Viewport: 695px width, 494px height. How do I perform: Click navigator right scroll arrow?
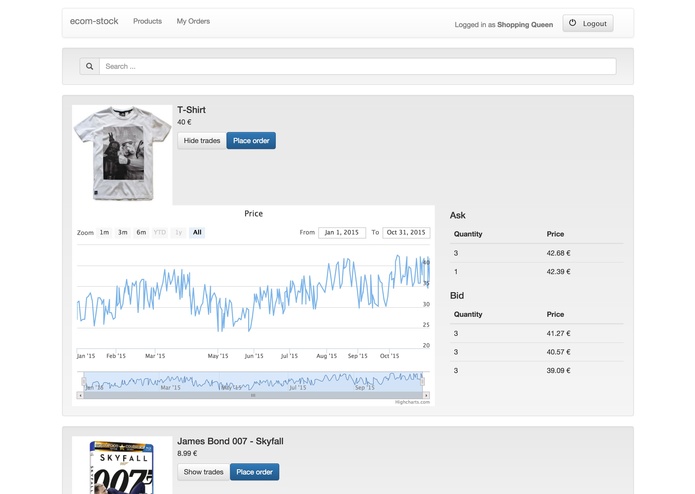click(x=426, y=395)
